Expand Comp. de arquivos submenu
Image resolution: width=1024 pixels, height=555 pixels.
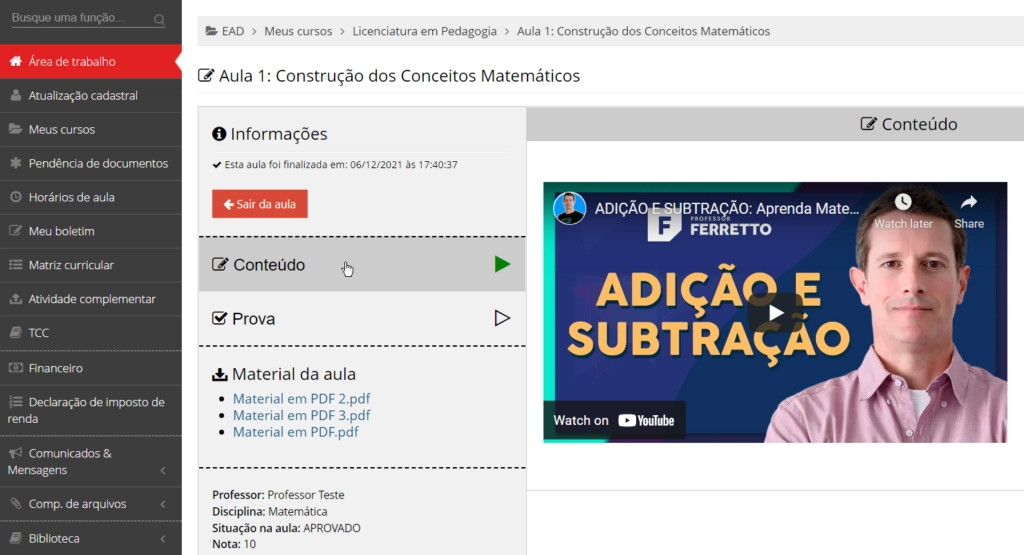click(x=163, y=504)
